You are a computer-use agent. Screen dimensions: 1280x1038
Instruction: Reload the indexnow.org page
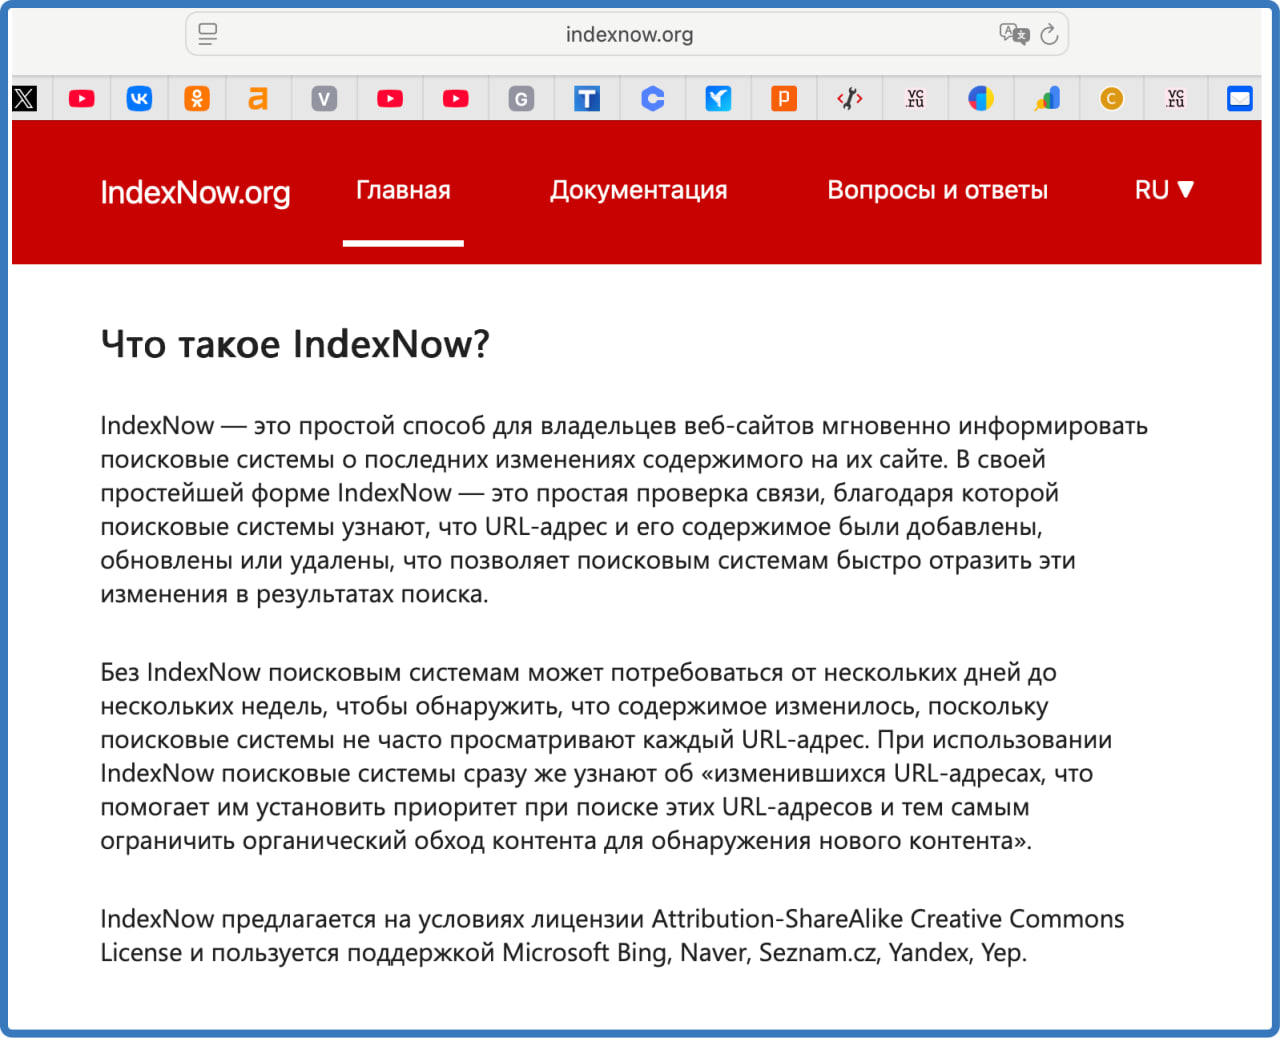coord(1049,35)
